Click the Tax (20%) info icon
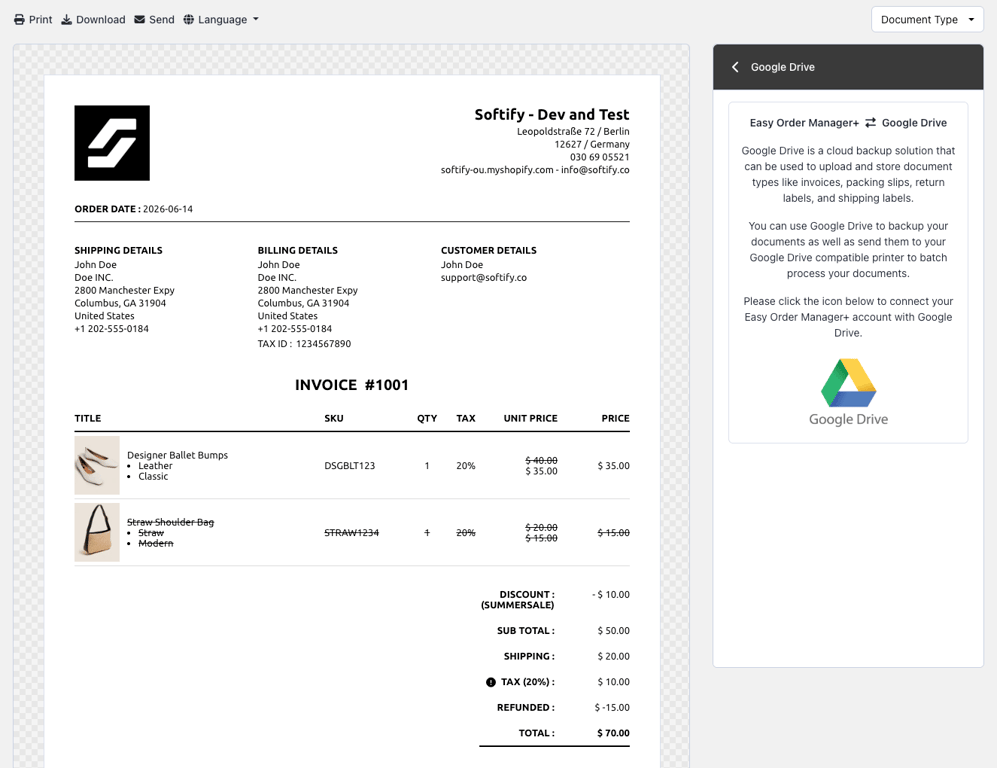The height and width of the screenshot is (768, 997). [x=491, y=682]
